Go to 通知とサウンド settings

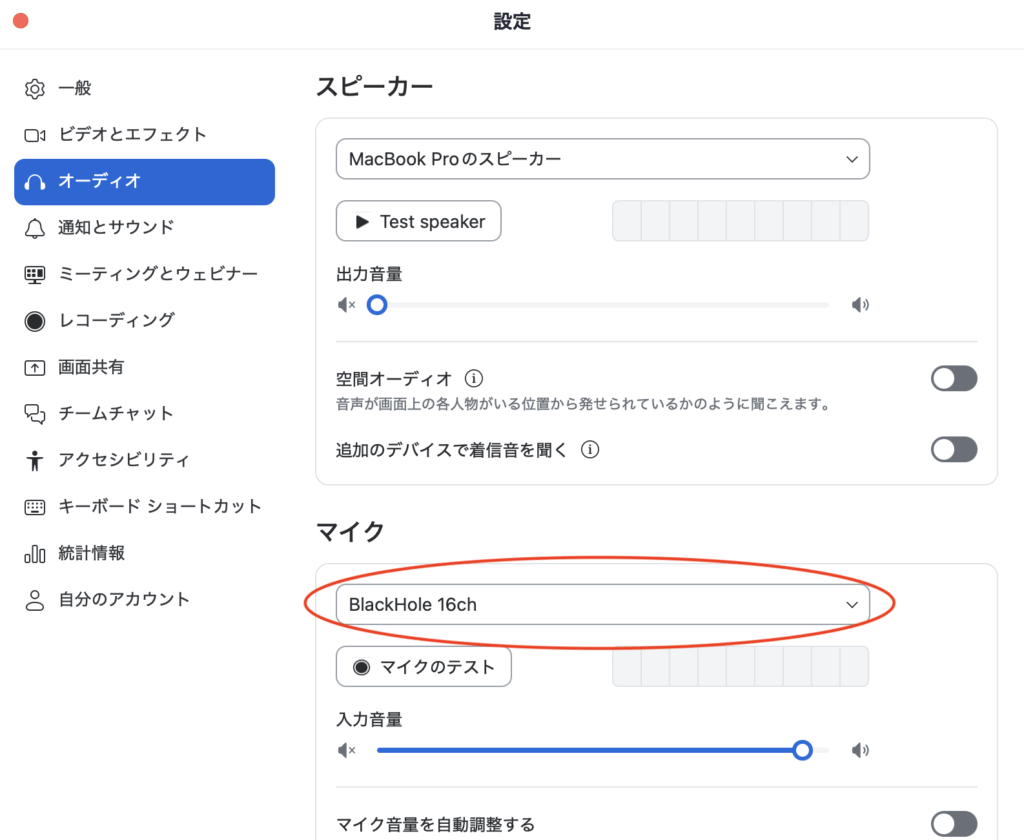[144, 228]
